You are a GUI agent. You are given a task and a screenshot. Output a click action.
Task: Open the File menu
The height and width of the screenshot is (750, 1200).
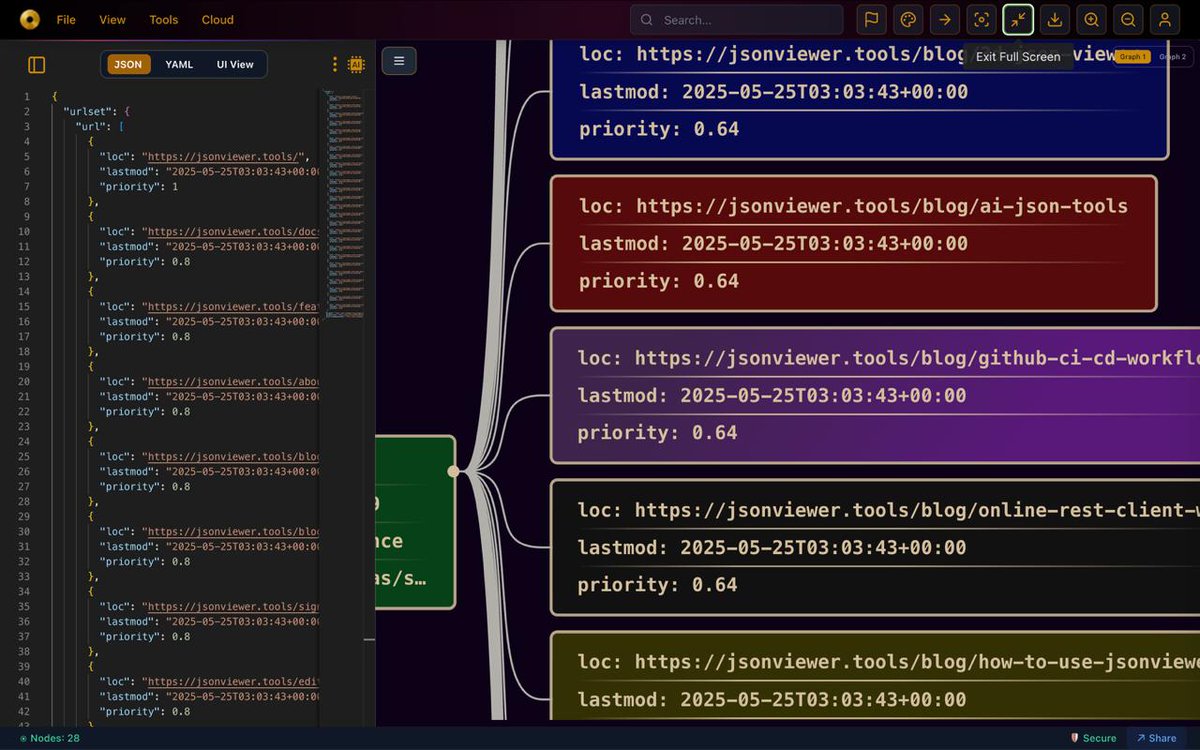click(66, 19)
